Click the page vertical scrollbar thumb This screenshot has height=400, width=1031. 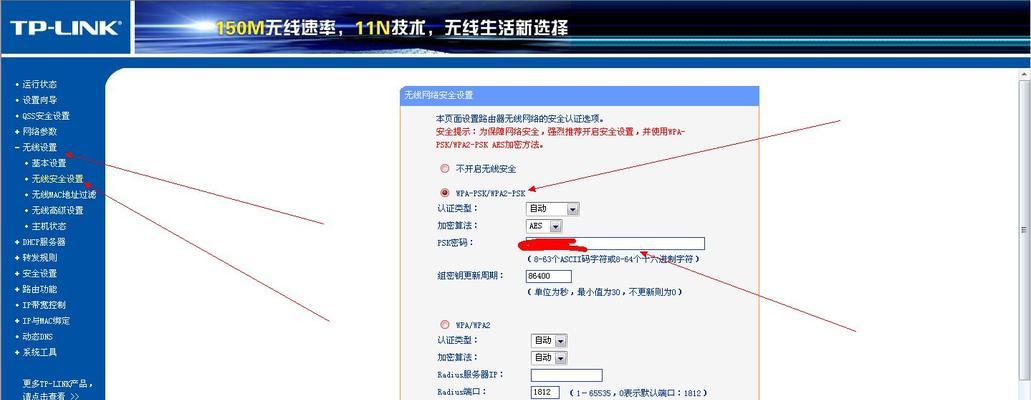coord(1023,230)
